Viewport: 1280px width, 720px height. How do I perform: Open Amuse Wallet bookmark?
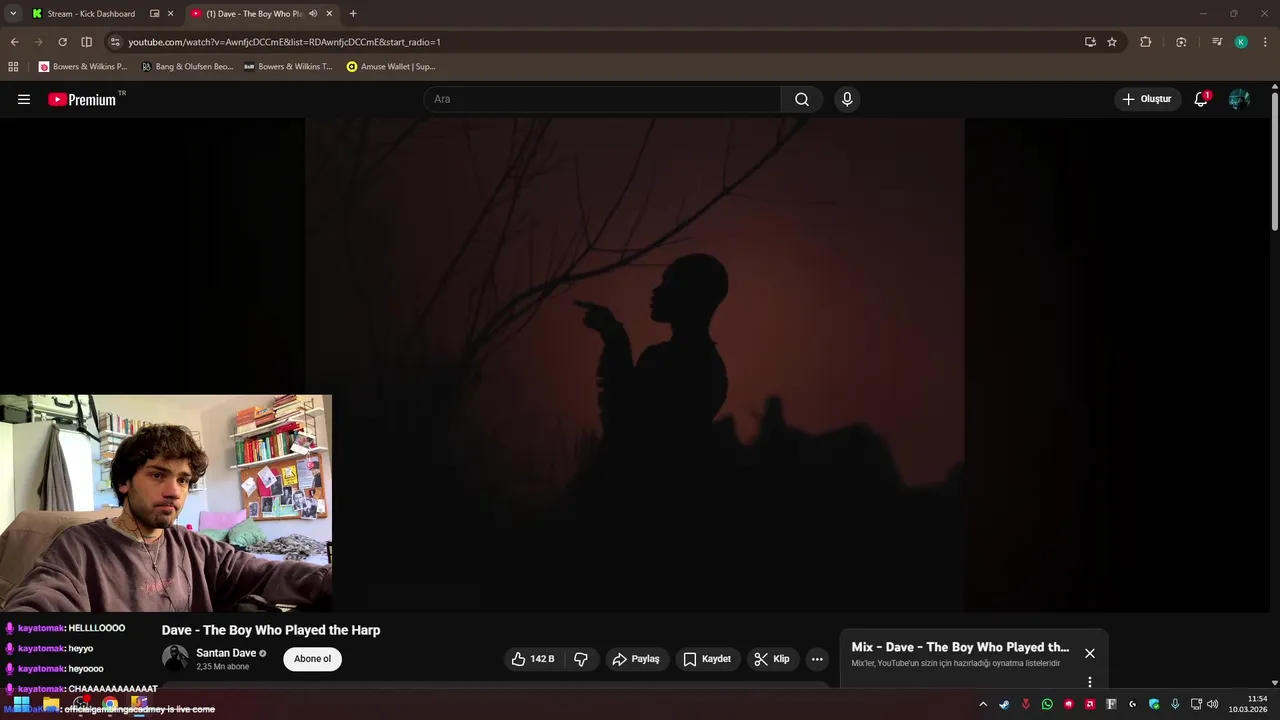click(391, 67)
